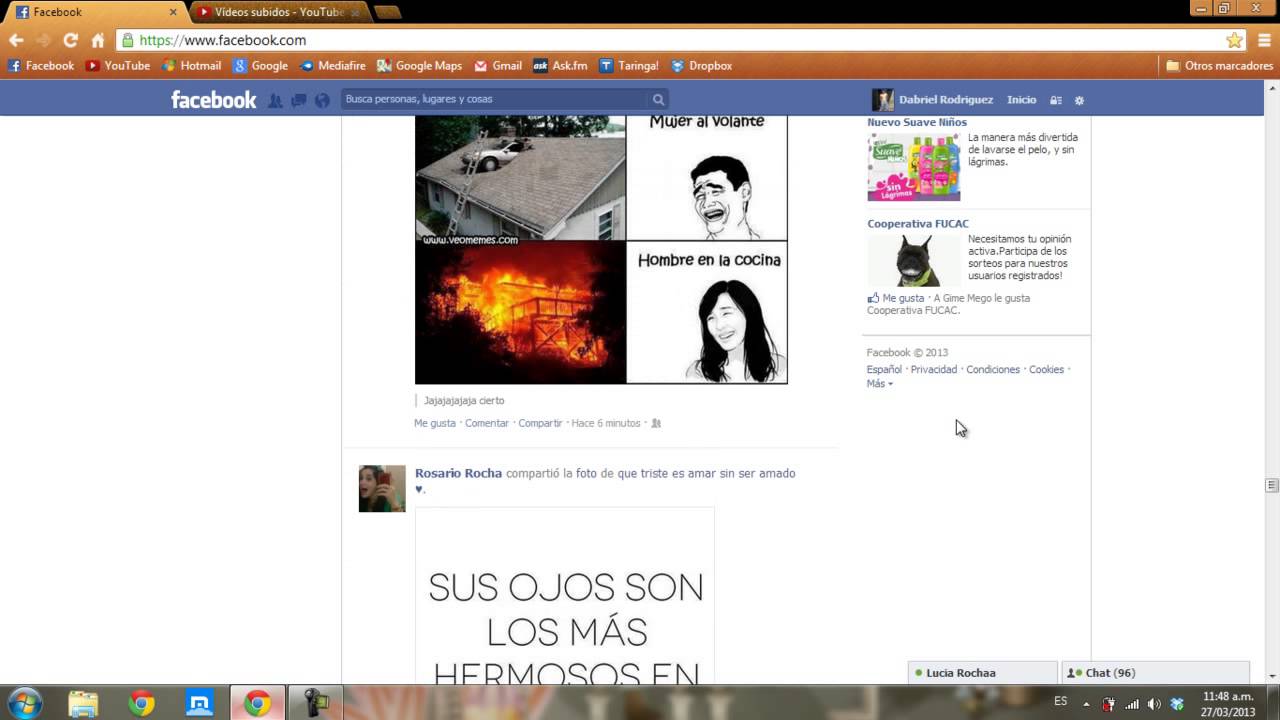Click the Chrome home icon
1280x720 pixels.
[97, 40]
